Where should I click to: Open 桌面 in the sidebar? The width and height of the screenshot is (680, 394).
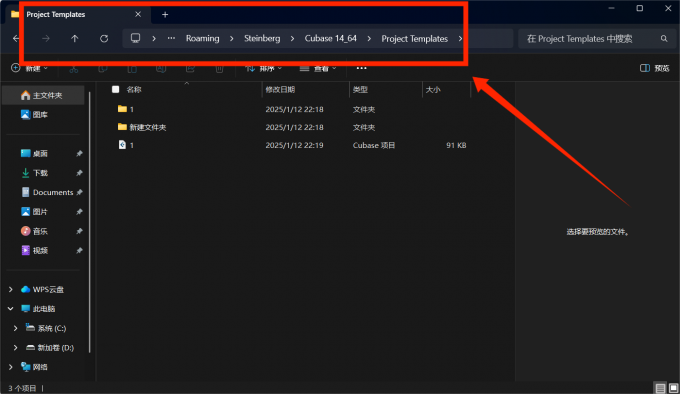[34, 153]
